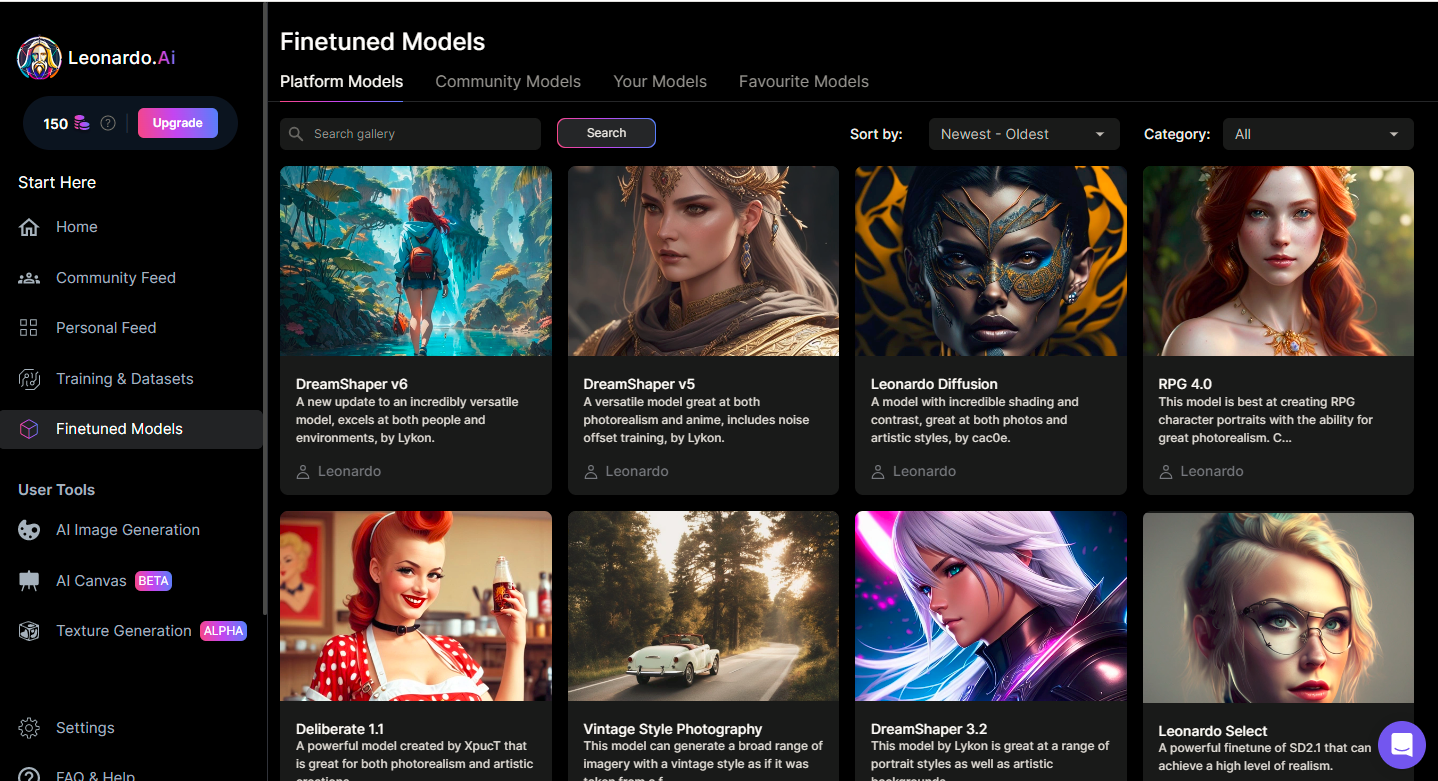Click the user icon under DreamShaper v6
1438x781 pixels.
(304, 471)
